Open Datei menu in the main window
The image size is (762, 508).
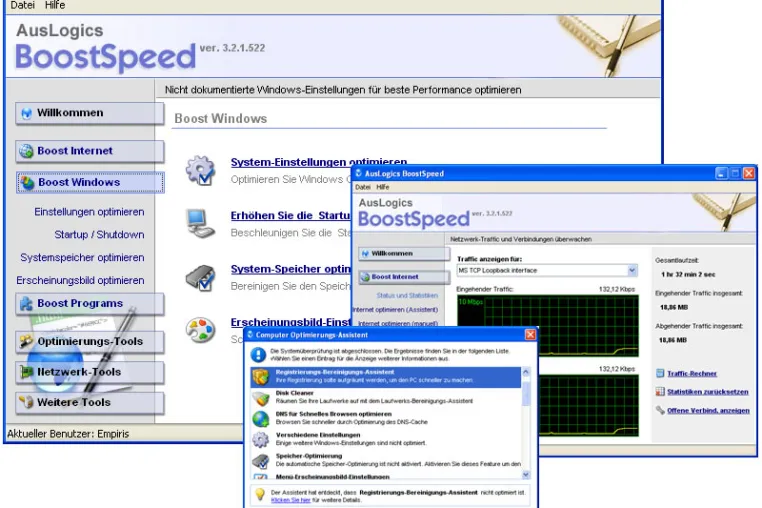click(x=22, y=5)
